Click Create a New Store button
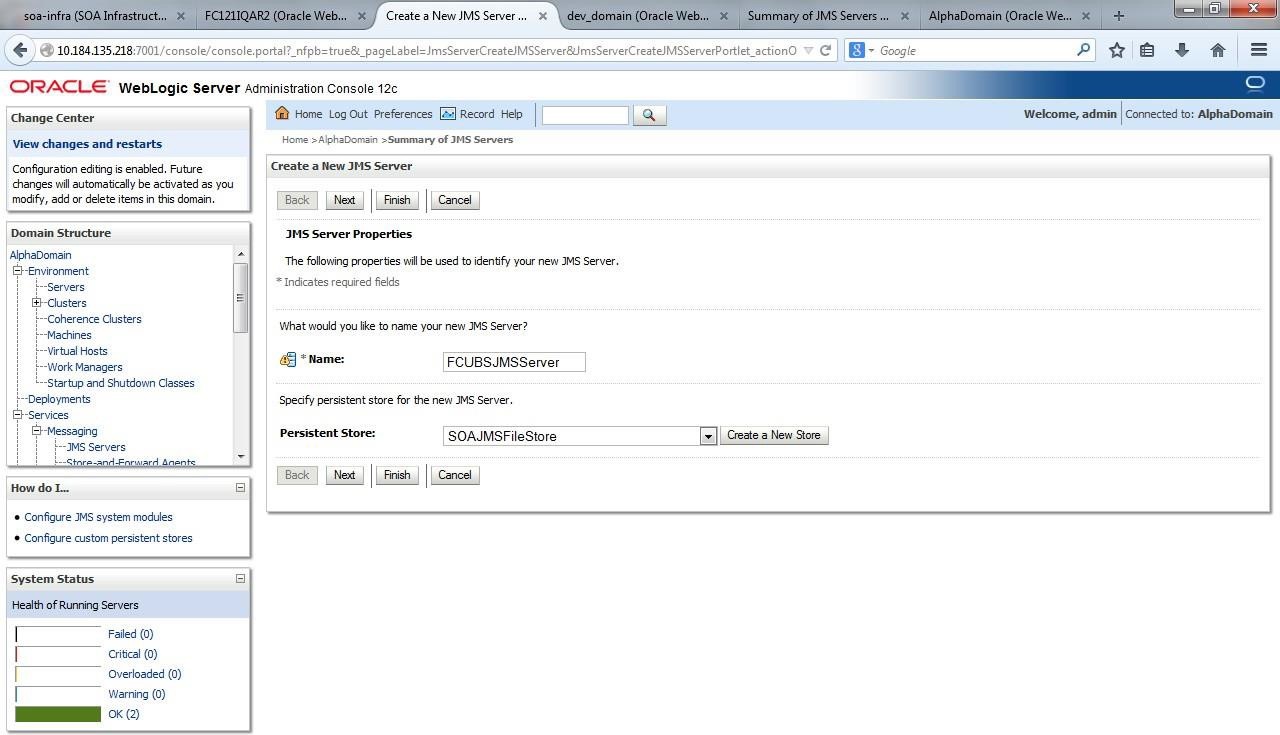 point(774,435)
